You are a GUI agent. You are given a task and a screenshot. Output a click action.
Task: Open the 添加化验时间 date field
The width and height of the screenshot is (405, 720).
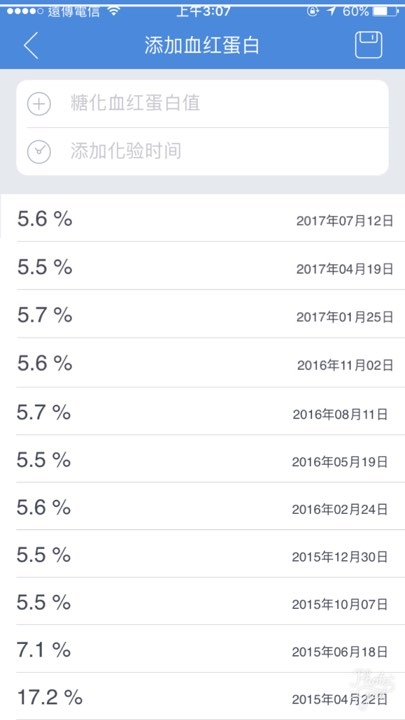(x=202, y=152)
